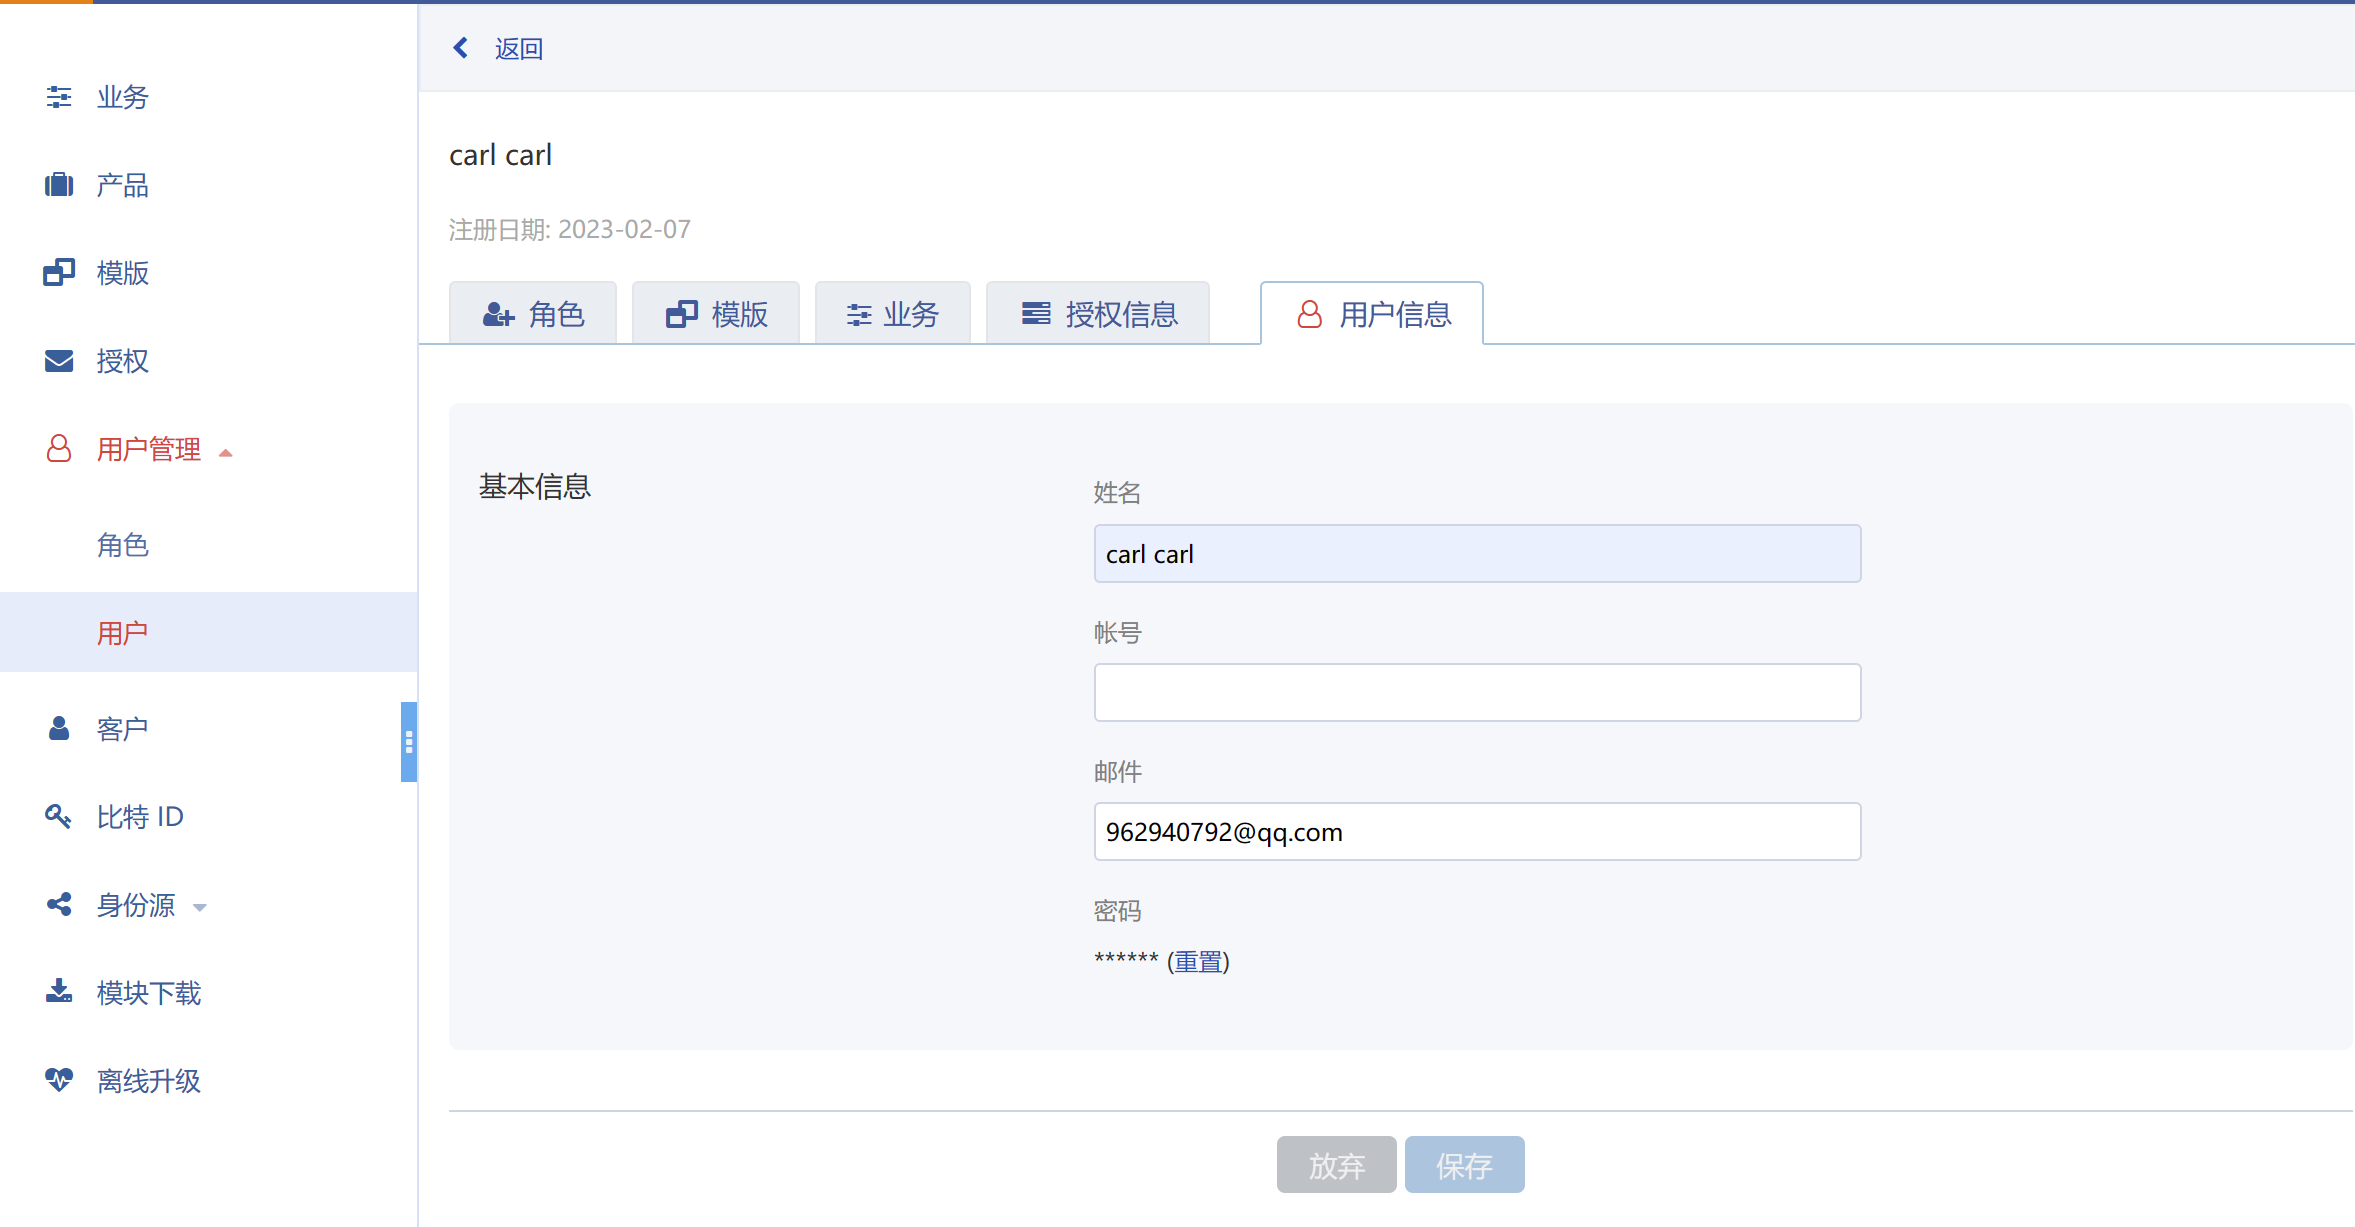Screen dimensions: 2355x1227
Task: Collapse sidebar using the blue handle
Action: tap(409, 742)
